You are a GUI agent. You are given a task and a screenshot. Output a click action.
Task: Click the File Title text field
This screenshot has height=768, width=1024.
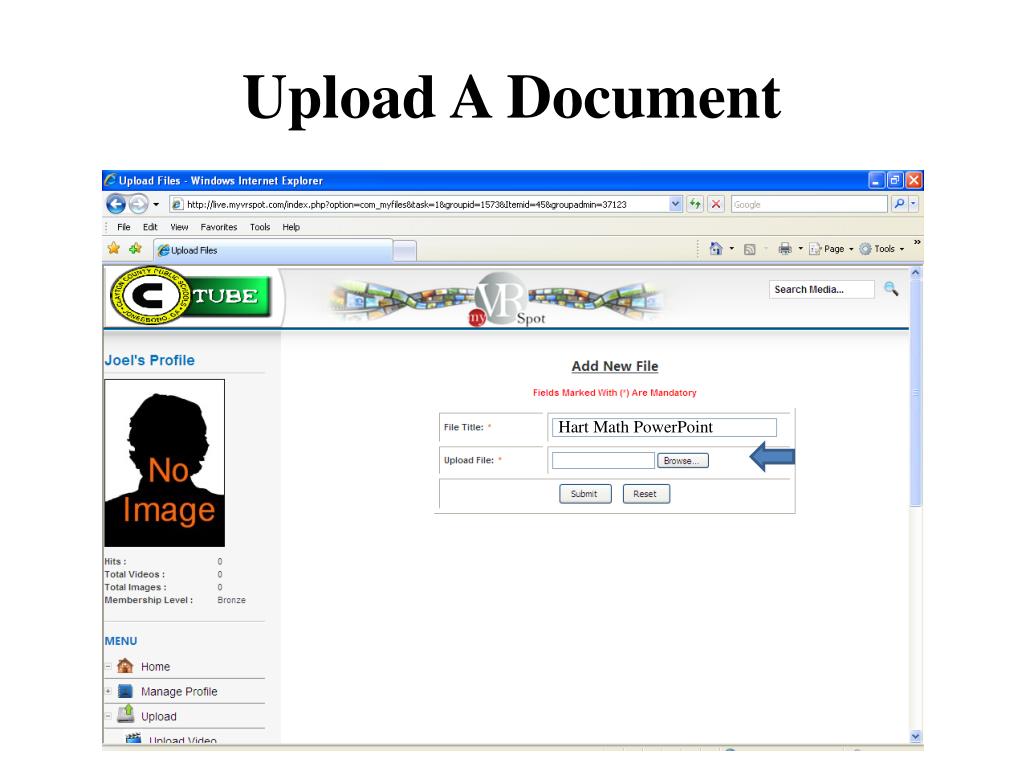(664, 427)
